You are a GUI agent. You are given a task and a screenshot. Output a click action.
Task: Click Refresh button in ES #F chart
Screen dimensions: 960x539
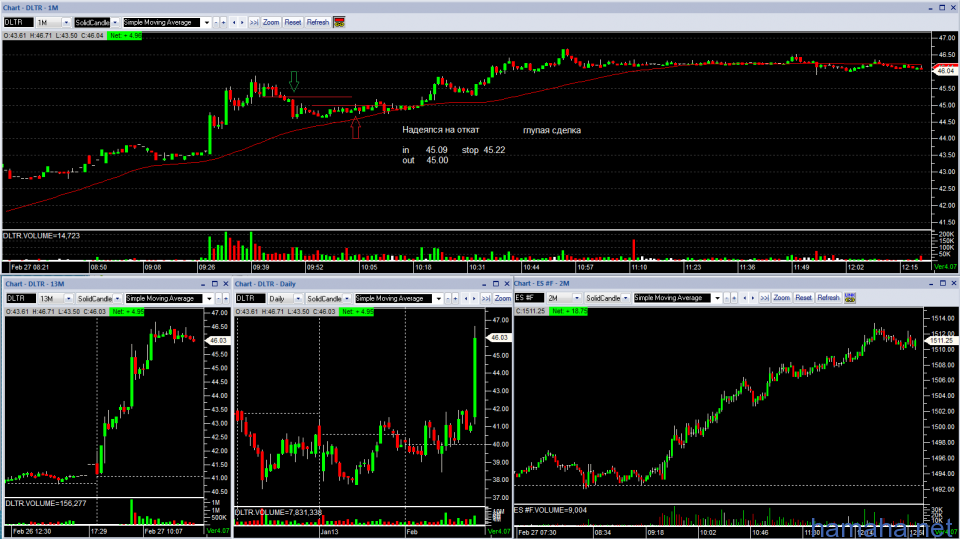pyautogui.click(x=828, y=298)
